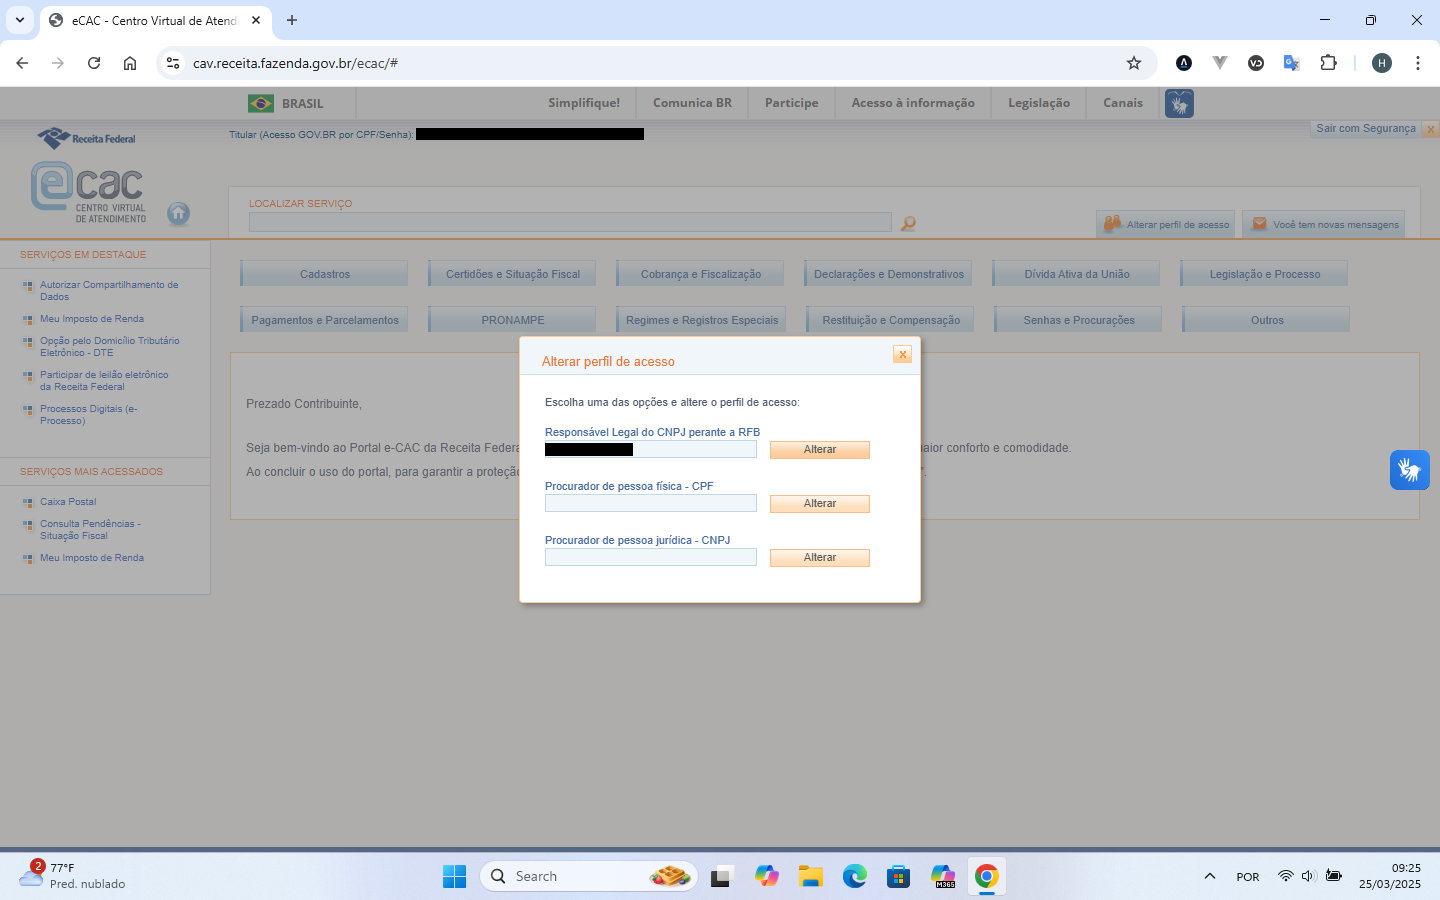Close the Alterar perfil de acesso dialog

[902, 355]
